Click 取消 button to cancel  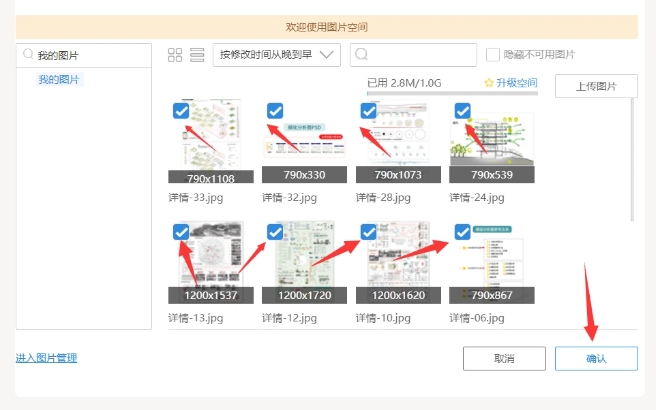point(504,359)
